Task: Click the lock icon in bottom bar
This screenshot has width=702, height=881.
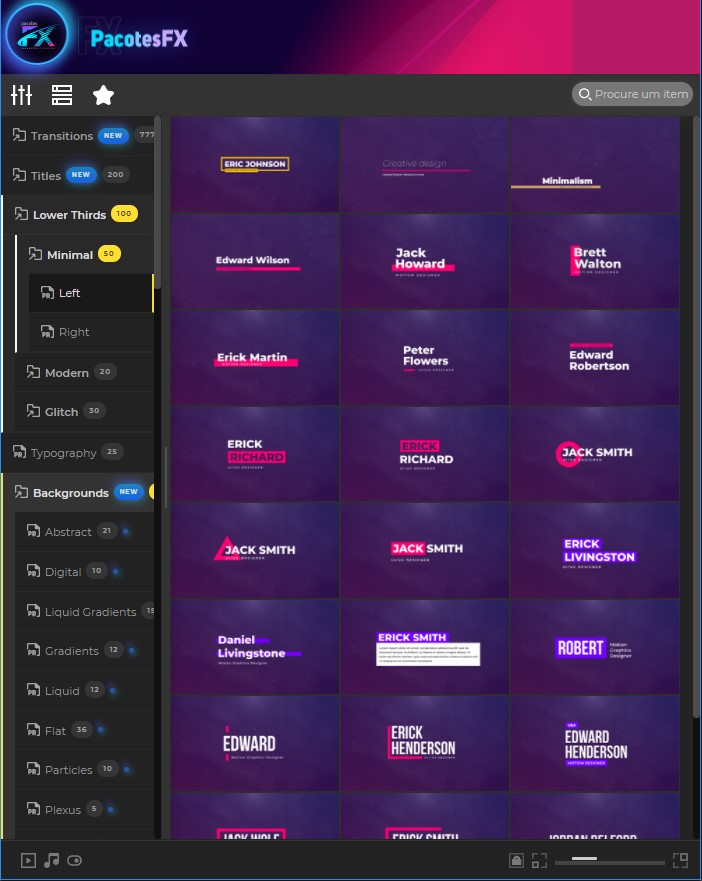Action: (x=516, y=860)
